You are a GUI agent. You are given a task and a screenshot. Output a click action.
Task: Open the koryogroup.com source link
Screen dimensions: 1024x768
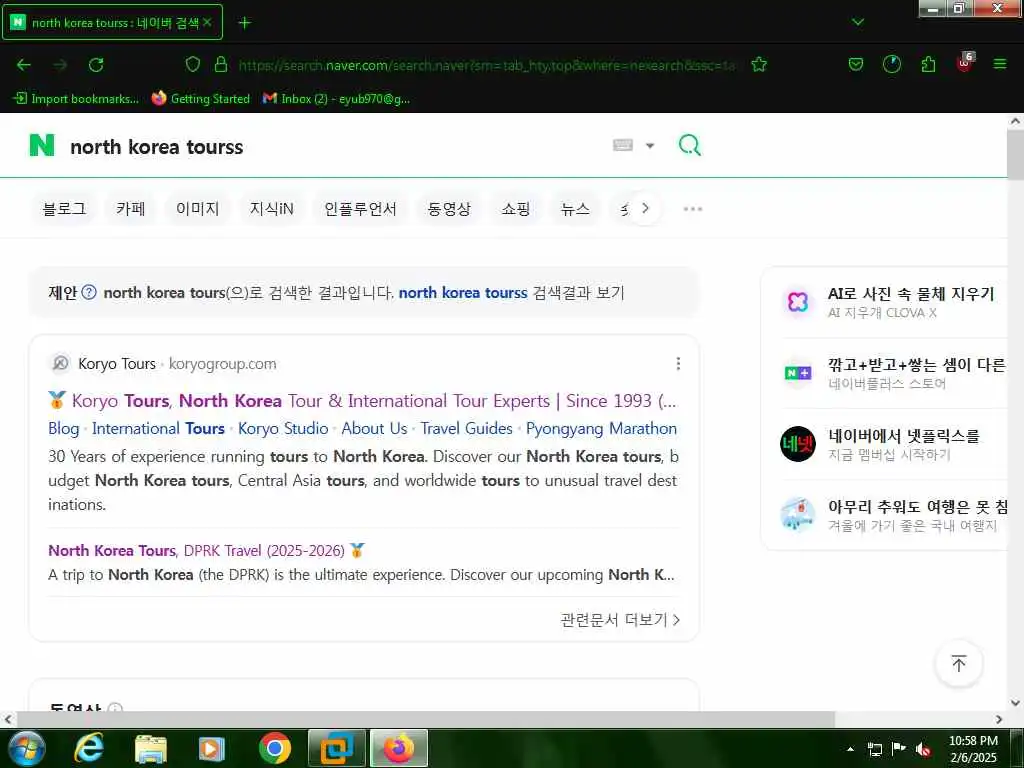click(x=222, y=364)
